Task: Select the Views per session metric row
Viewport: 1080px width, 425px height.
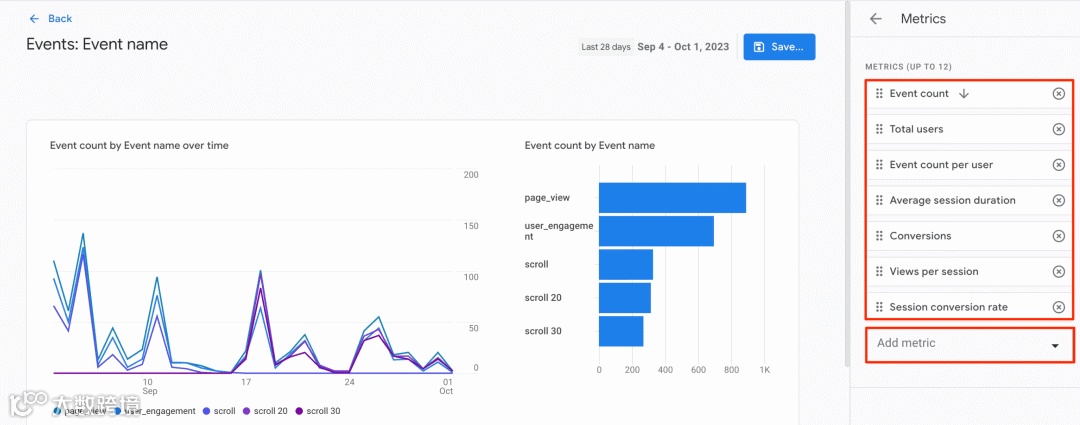Action: click(x=970, y=271)
